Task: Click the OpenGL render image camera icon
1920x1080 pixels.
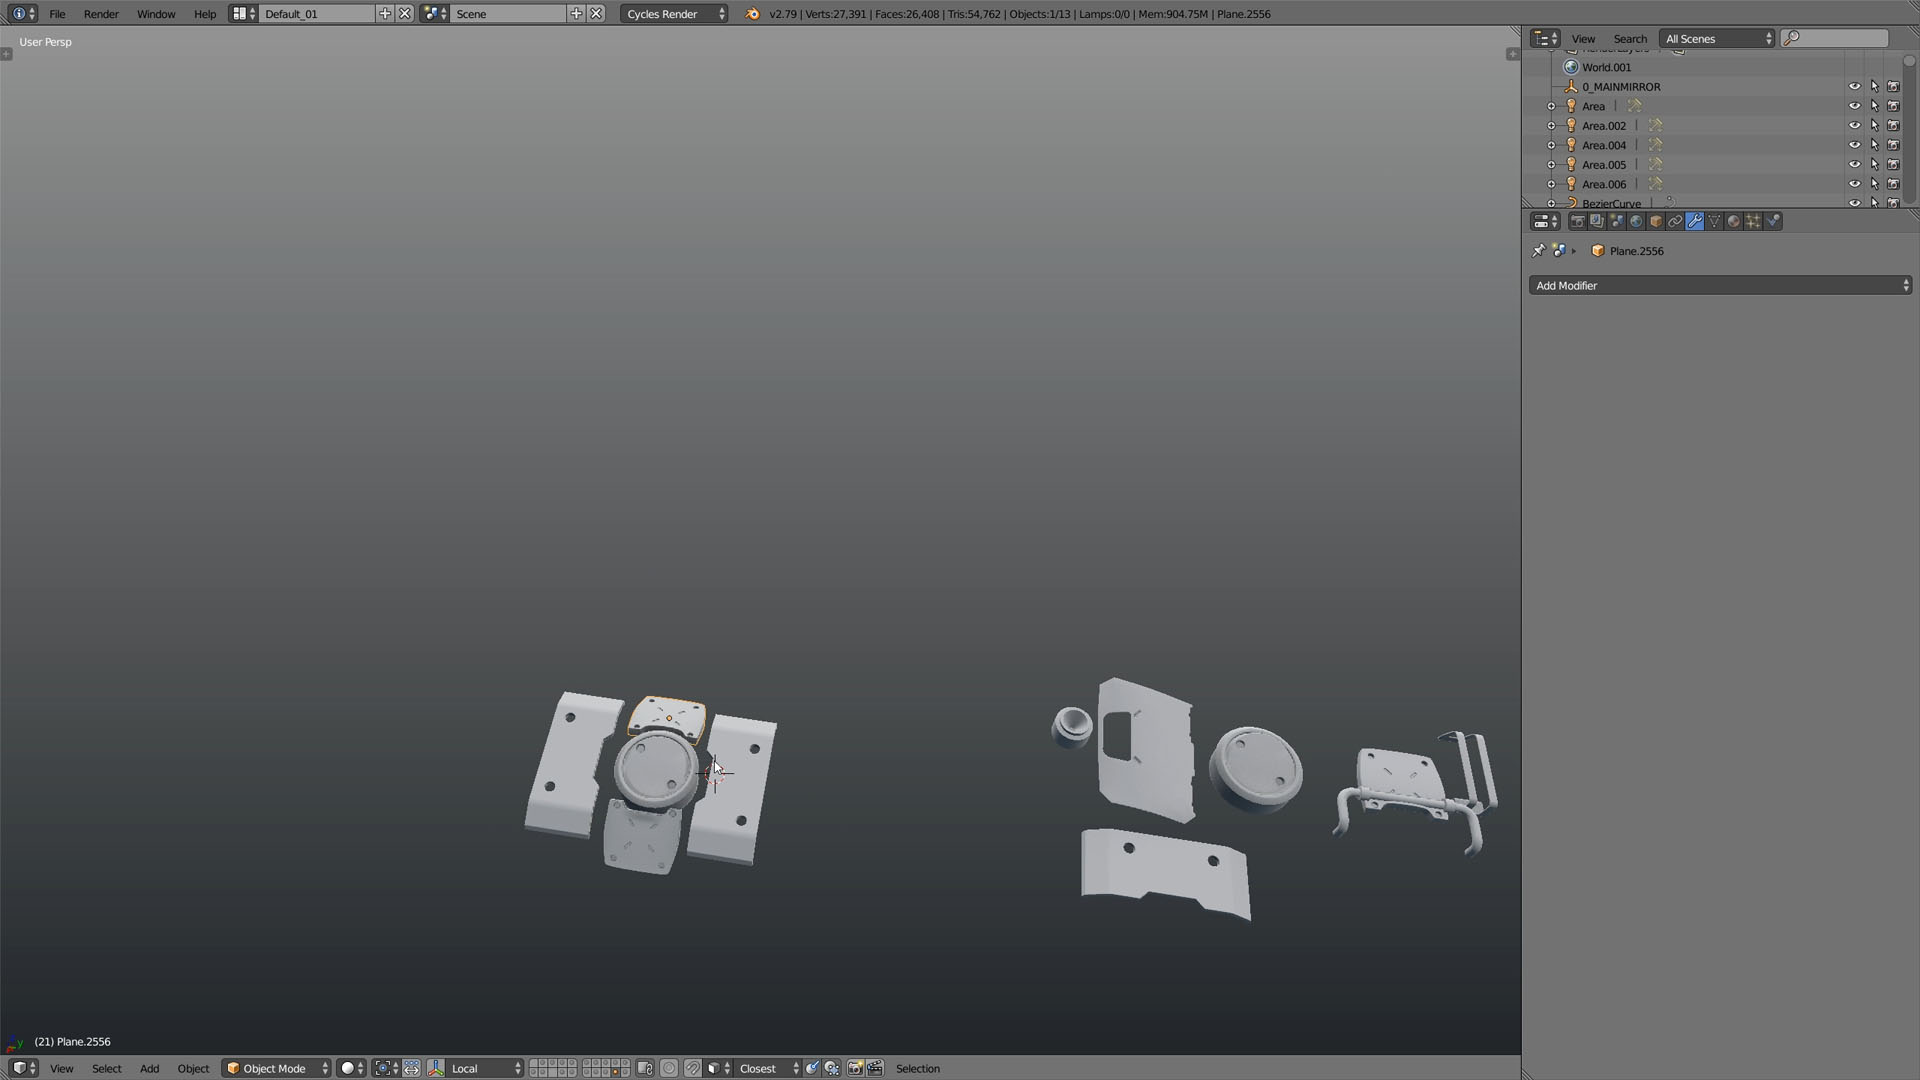Action: point(855,1068)
